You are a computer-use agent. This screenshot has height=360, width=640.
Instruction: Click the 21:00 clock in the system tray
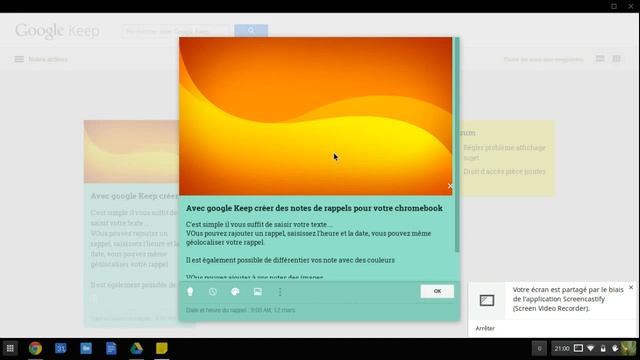pos(562,348)
